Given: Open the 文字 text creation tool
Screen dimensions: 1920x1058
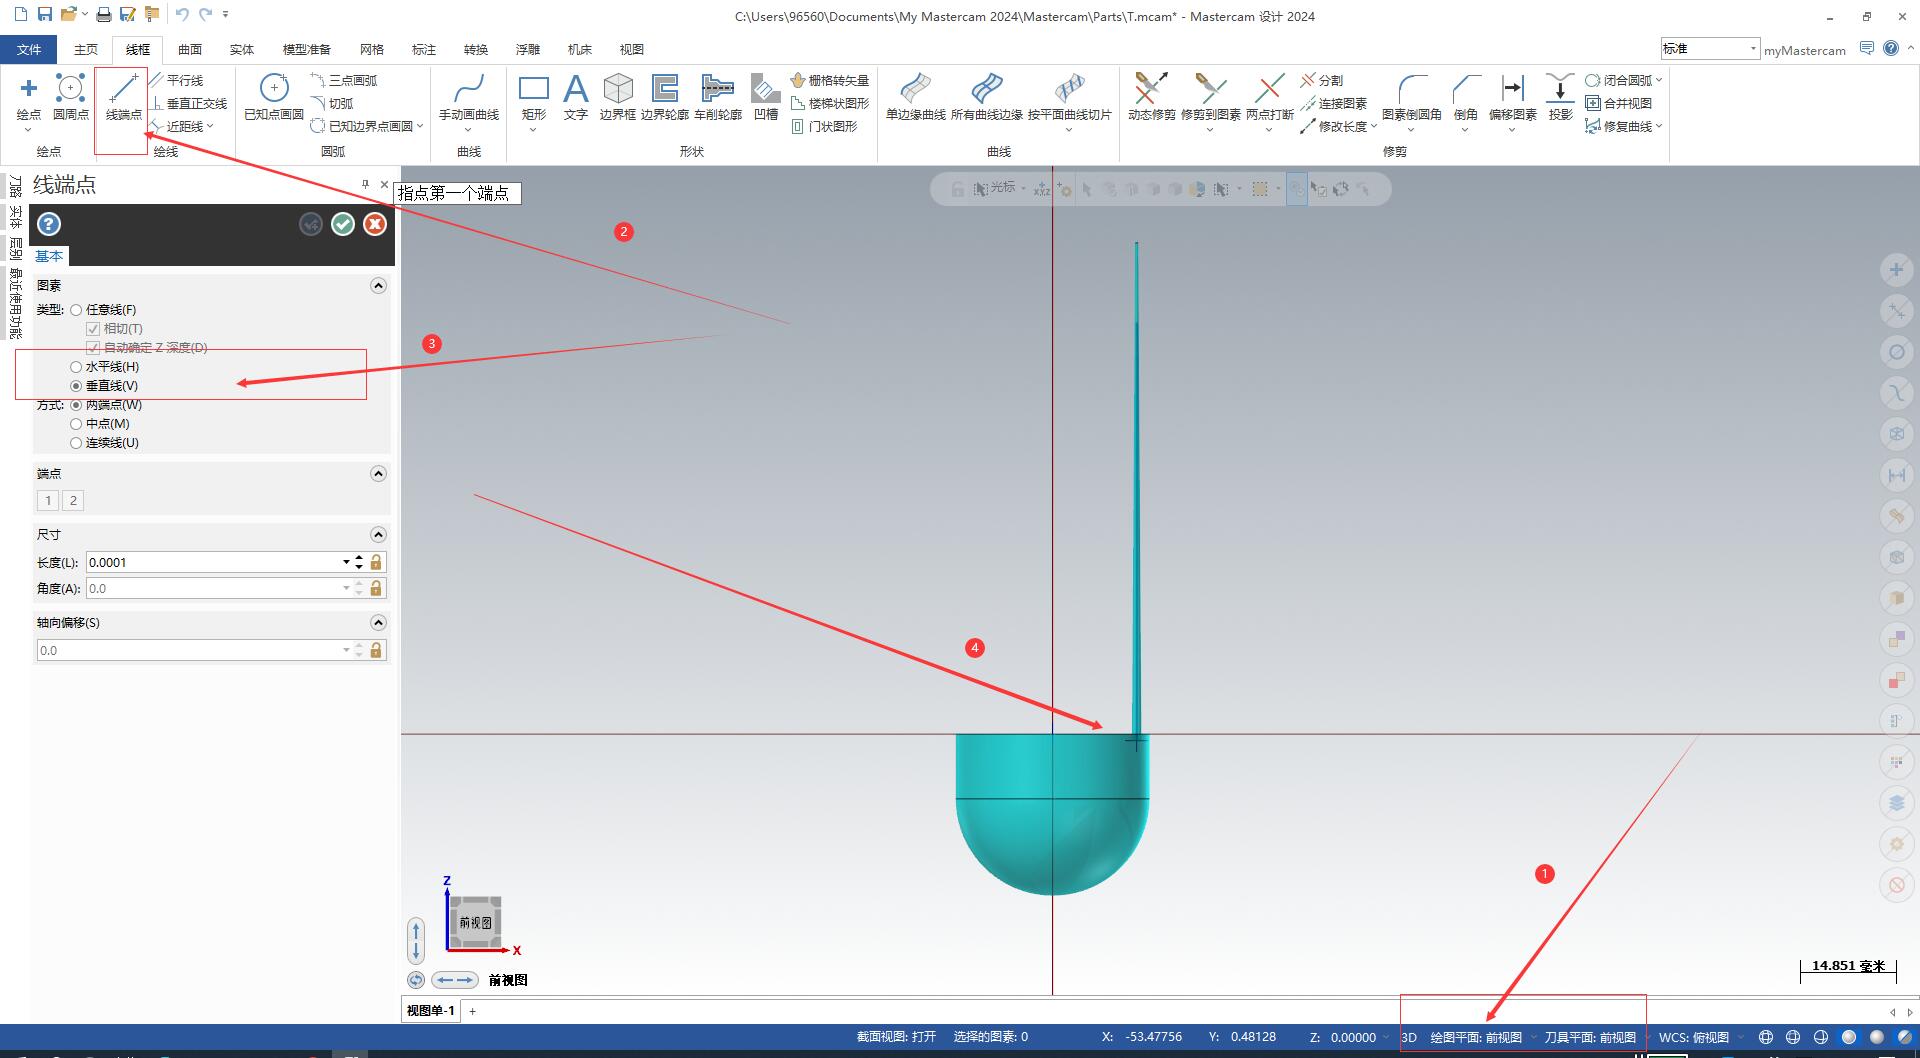Looking at the screenshot, I should point(575,98).
